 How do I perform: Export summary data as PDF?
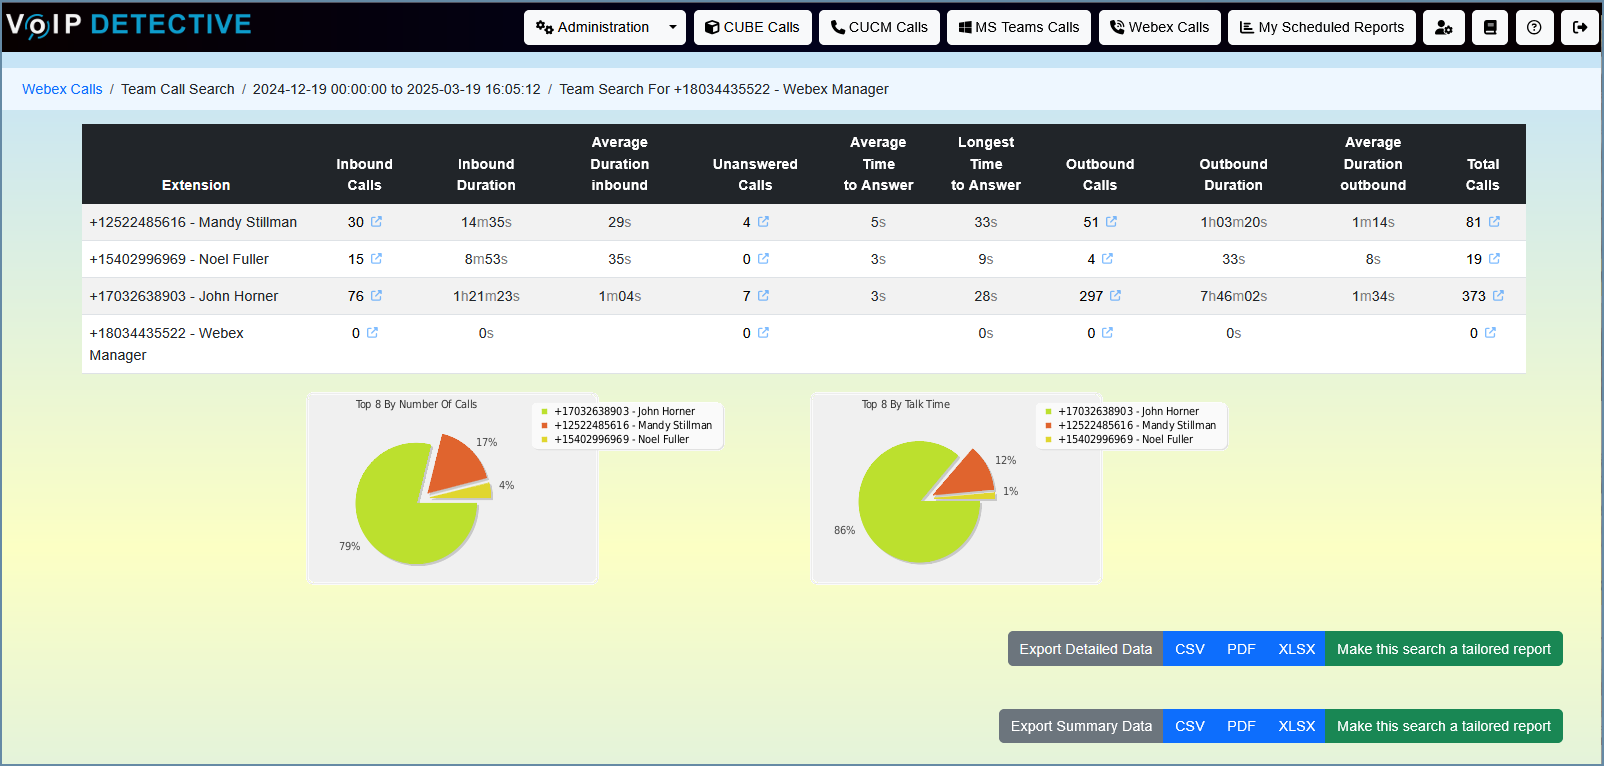(1241, 726)
